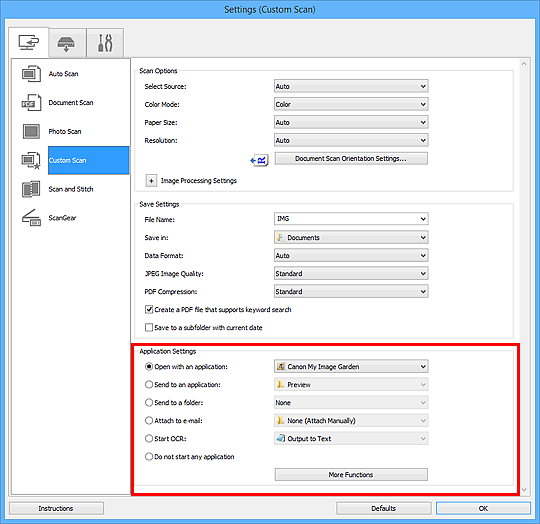Viewport: 540px width, 524px height.
Task: Open the Data Format dropdown
Action: coord(351,256)
